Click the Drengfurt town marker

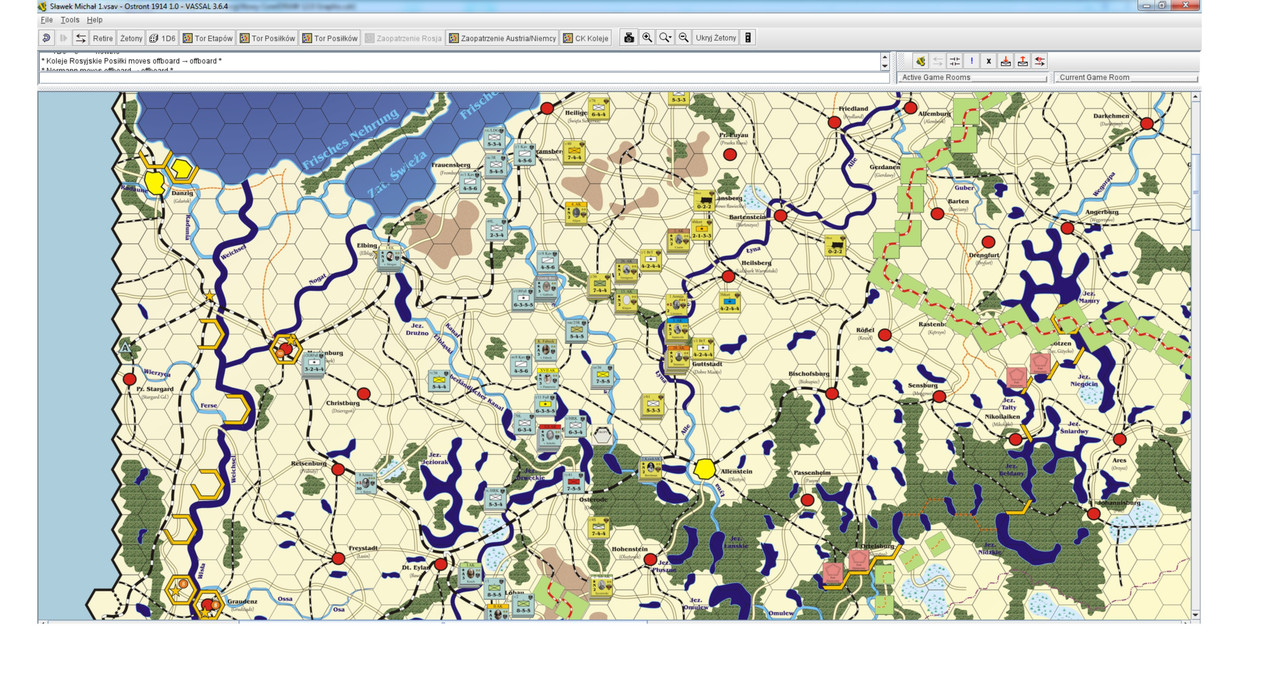(988, 242)
